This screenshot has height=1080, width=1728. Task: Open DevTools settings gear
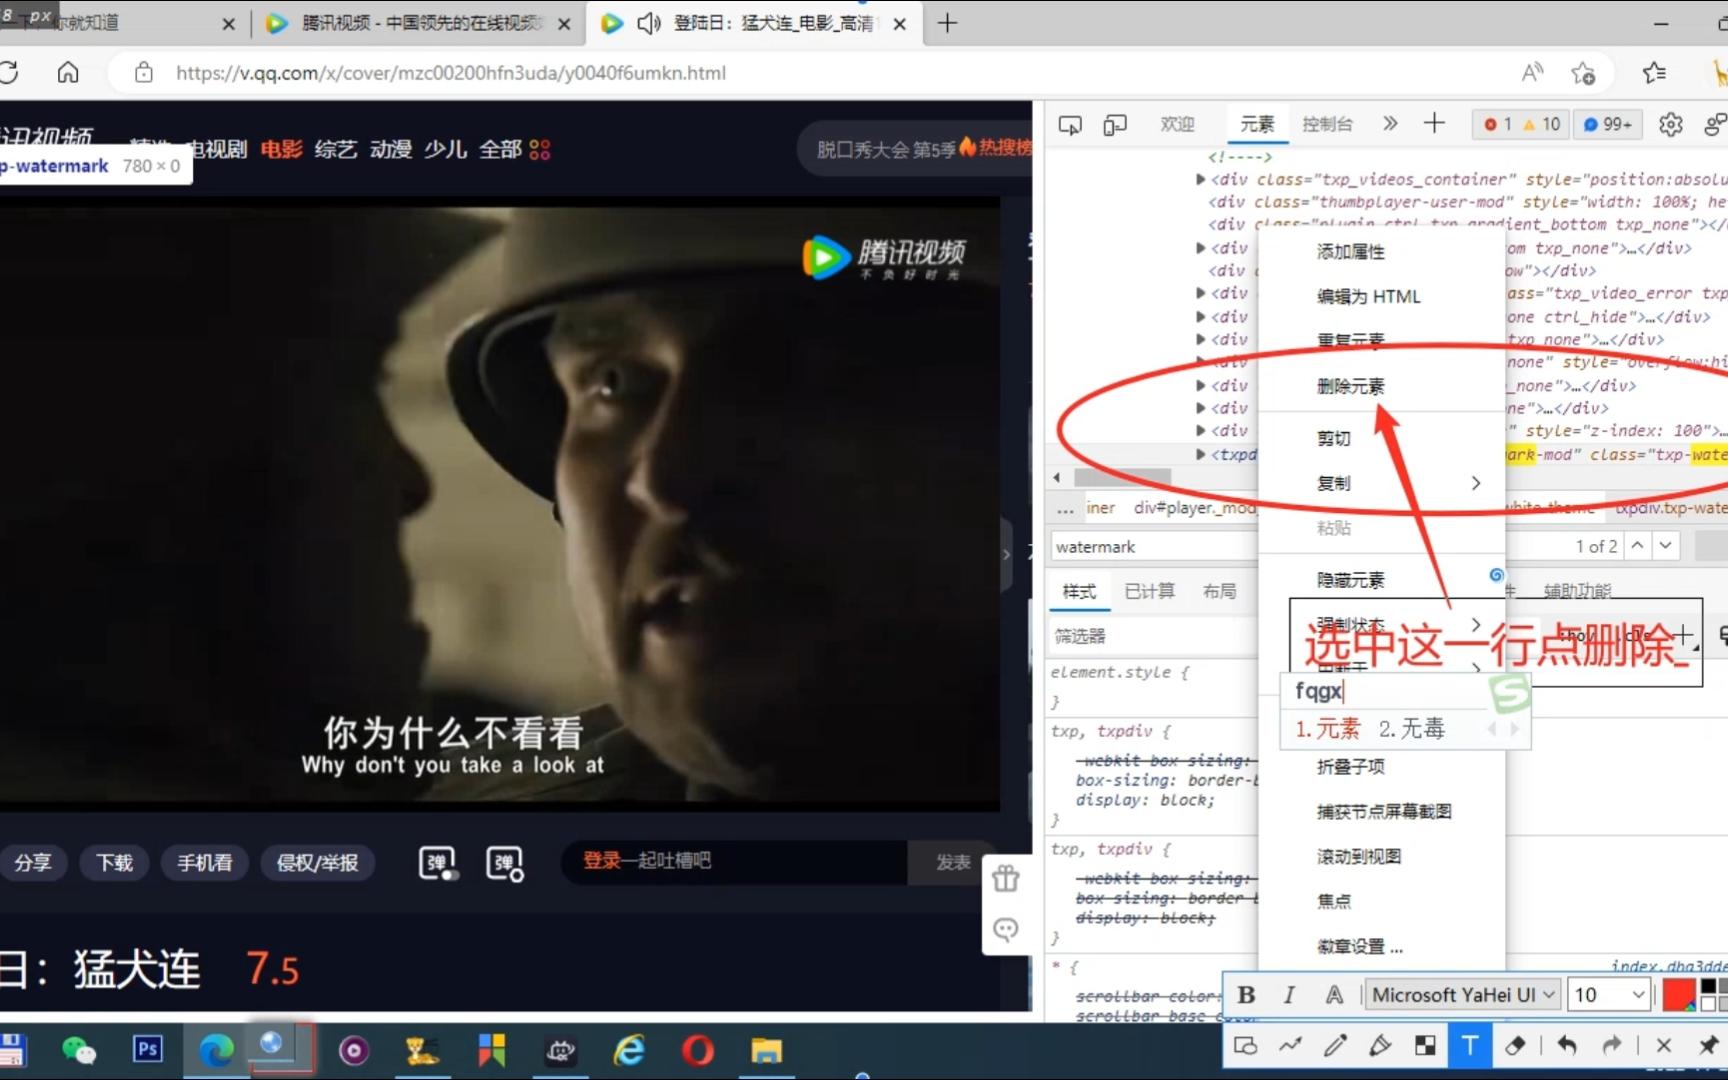click(1671, 124)
